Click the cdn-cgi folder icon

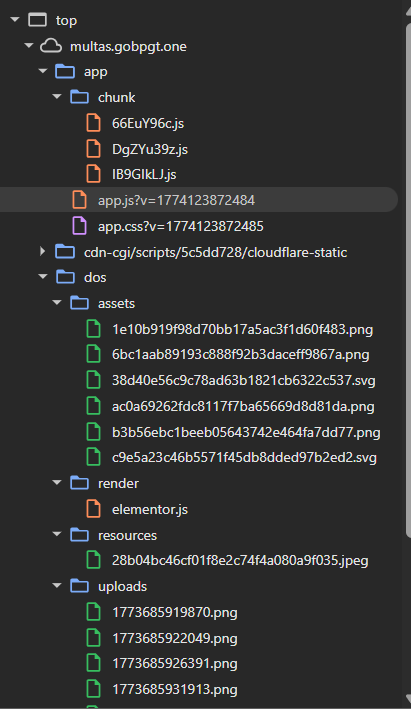pyautogui.click(x=65, y=251)
